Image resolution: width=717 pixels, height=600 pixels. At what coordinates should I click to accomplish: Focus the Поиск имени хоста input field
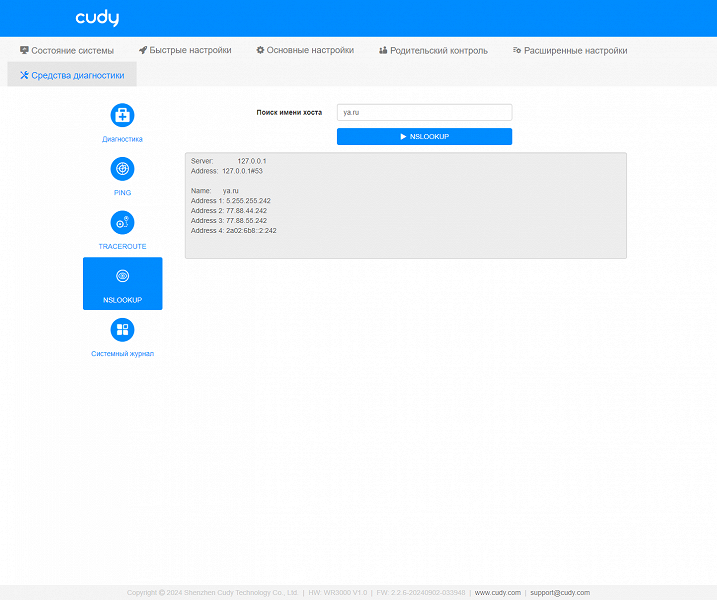[424, 112]
